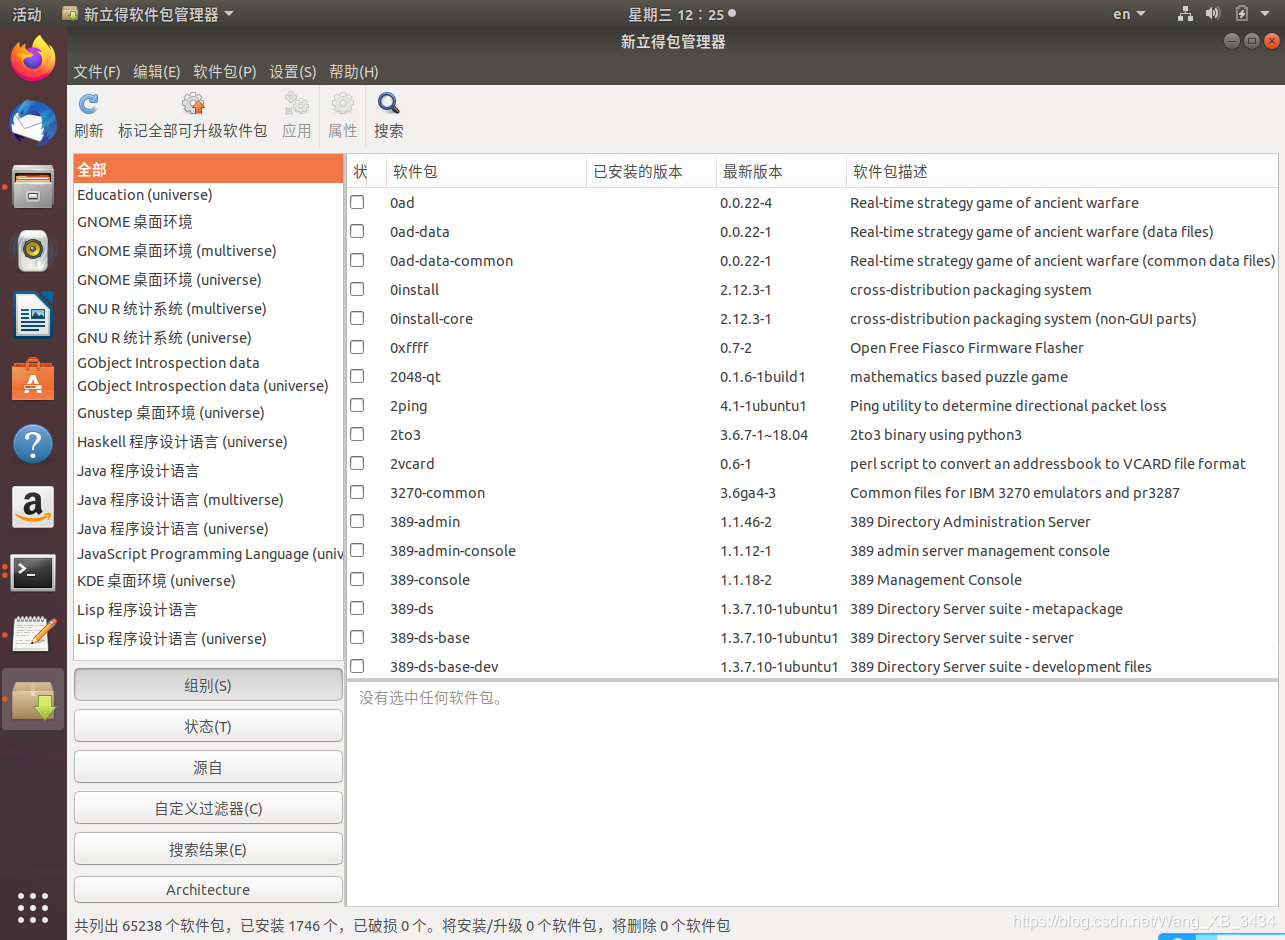This screenshot has width=1285, height=940.
Task: Click the 刷新 (Refresh) toolbar icon
Action: pyautogui.click(x=88, y=113)
